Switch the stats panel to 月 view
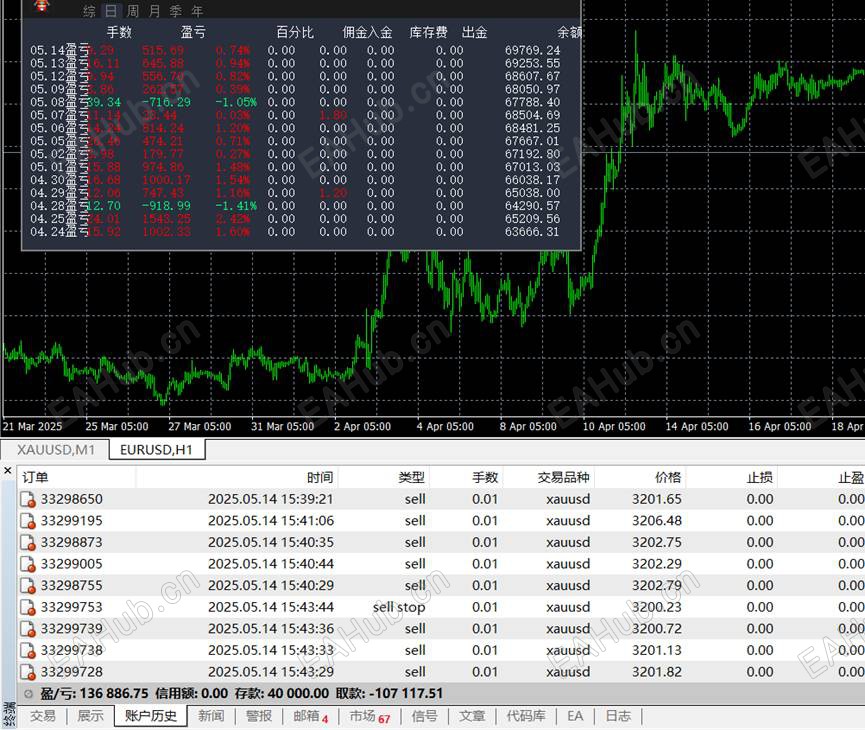The width and height of the screenshot is (865, 730). 155,11
